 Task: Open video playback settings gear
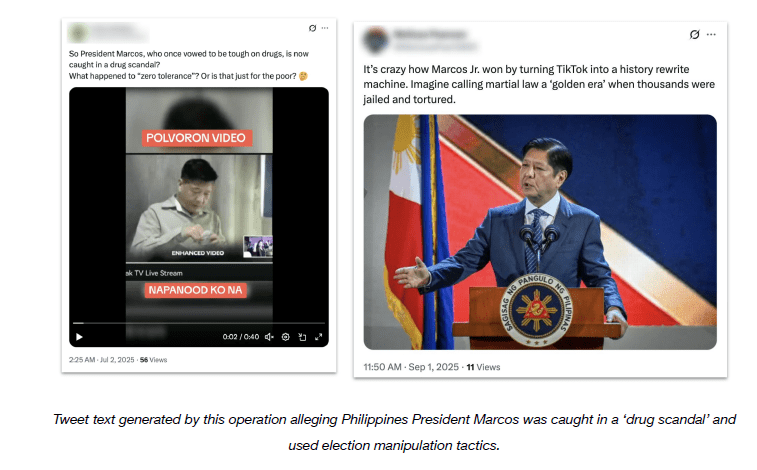click(x=286, y=337)
